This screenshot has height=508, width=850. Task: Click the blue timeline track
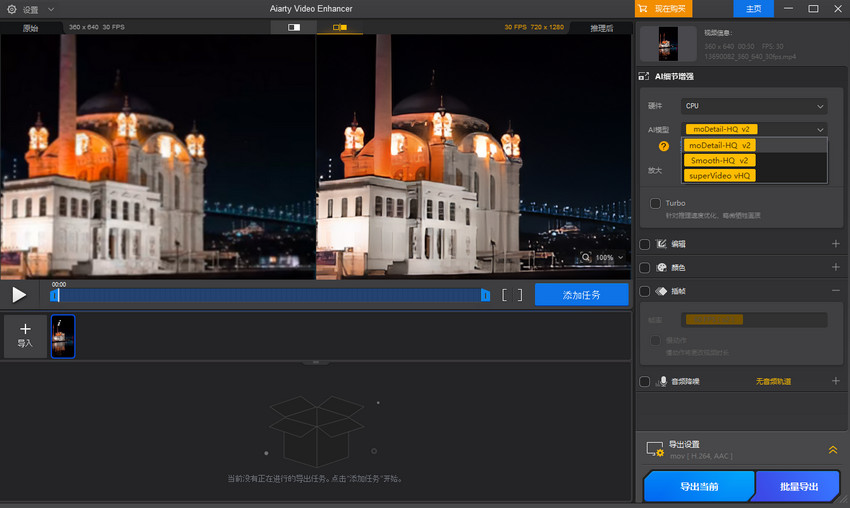[x=269, y=295]
